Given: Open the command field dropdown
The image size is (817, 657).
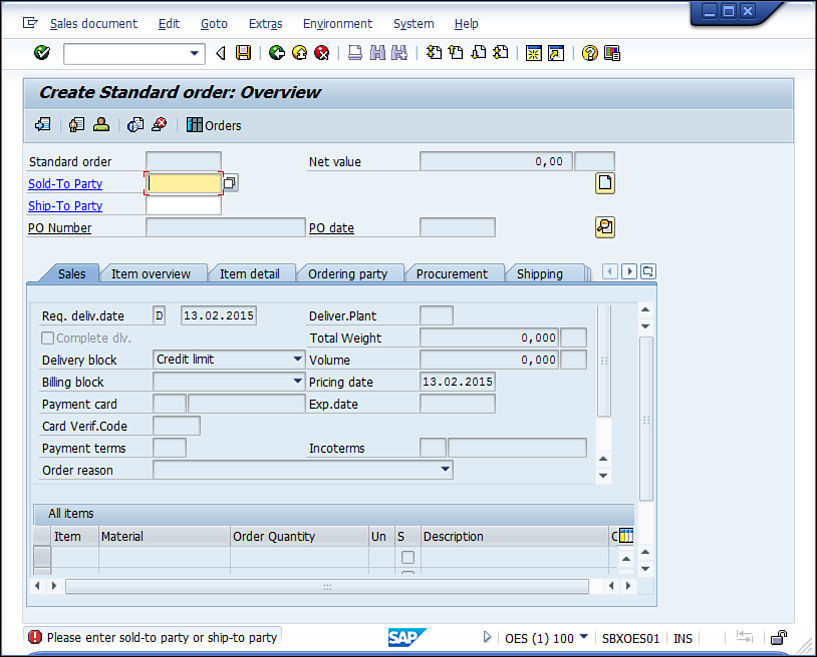Looking at the screenshot, I should click(x=194, y=53).
